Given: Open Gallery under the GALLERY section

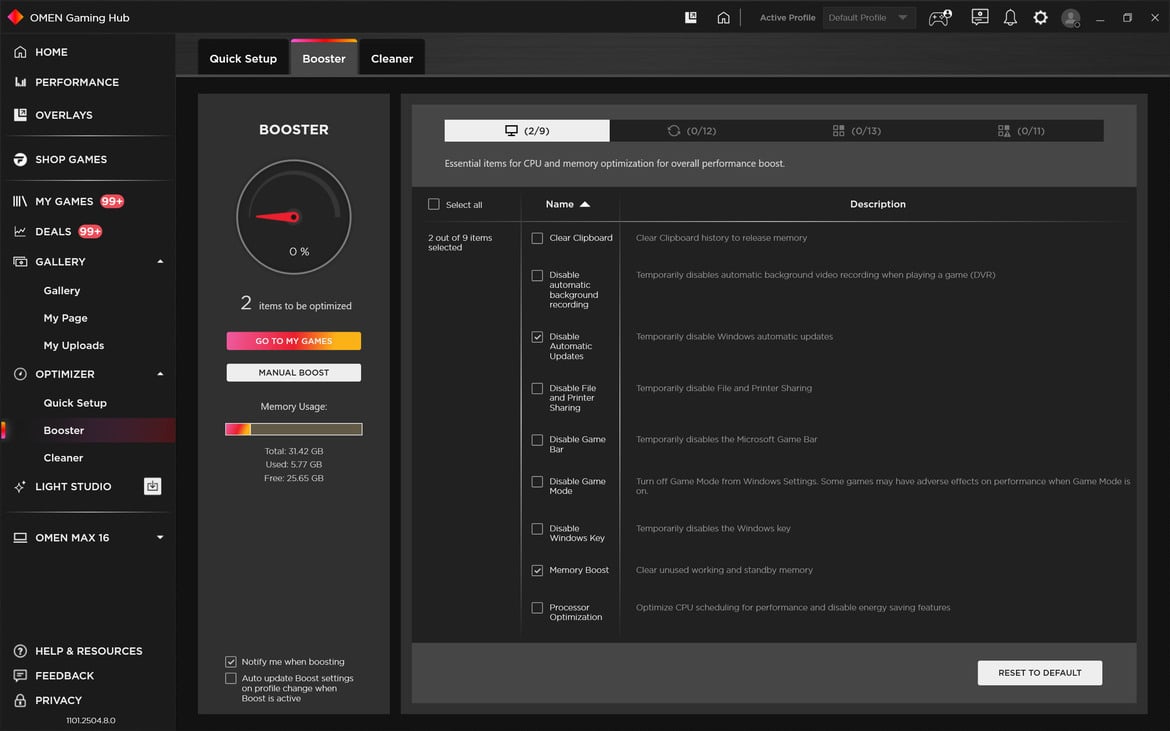Looking at the screenshot, I should point(62,291).
